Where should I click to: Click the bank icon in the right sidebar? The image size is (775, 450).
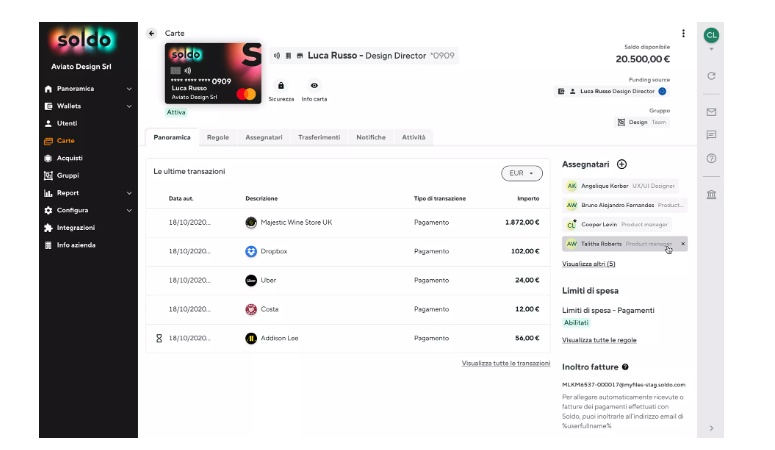pyautogui.click(x=711, y=193)
